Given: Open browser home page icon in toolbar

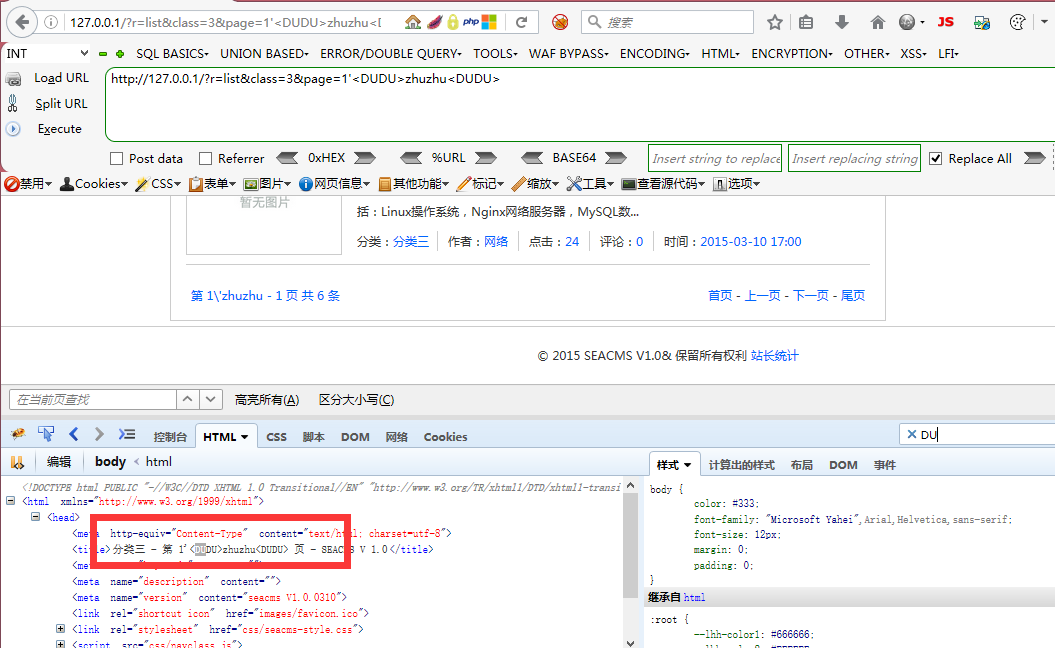Looking at the screenshot, I should [x=877, y=22].
